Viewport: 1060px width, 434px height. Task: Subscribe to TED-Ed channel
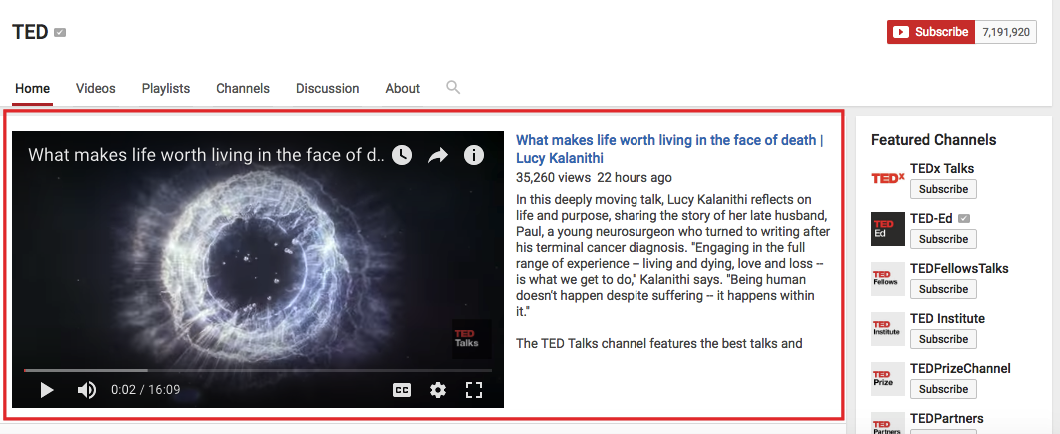click(943, 239)
